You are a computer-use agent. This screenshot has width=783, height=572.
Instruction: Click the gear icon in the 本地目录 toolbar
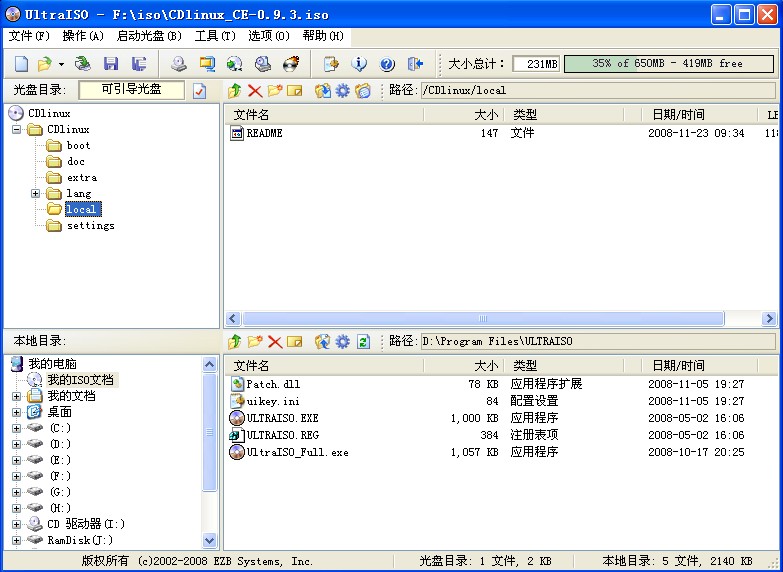tap(343, 342)
